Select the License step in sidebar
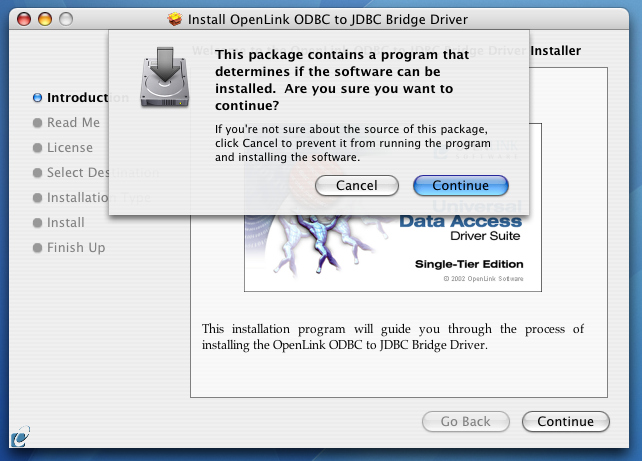This screenshot has width=642, height=461. pos(70,147)
